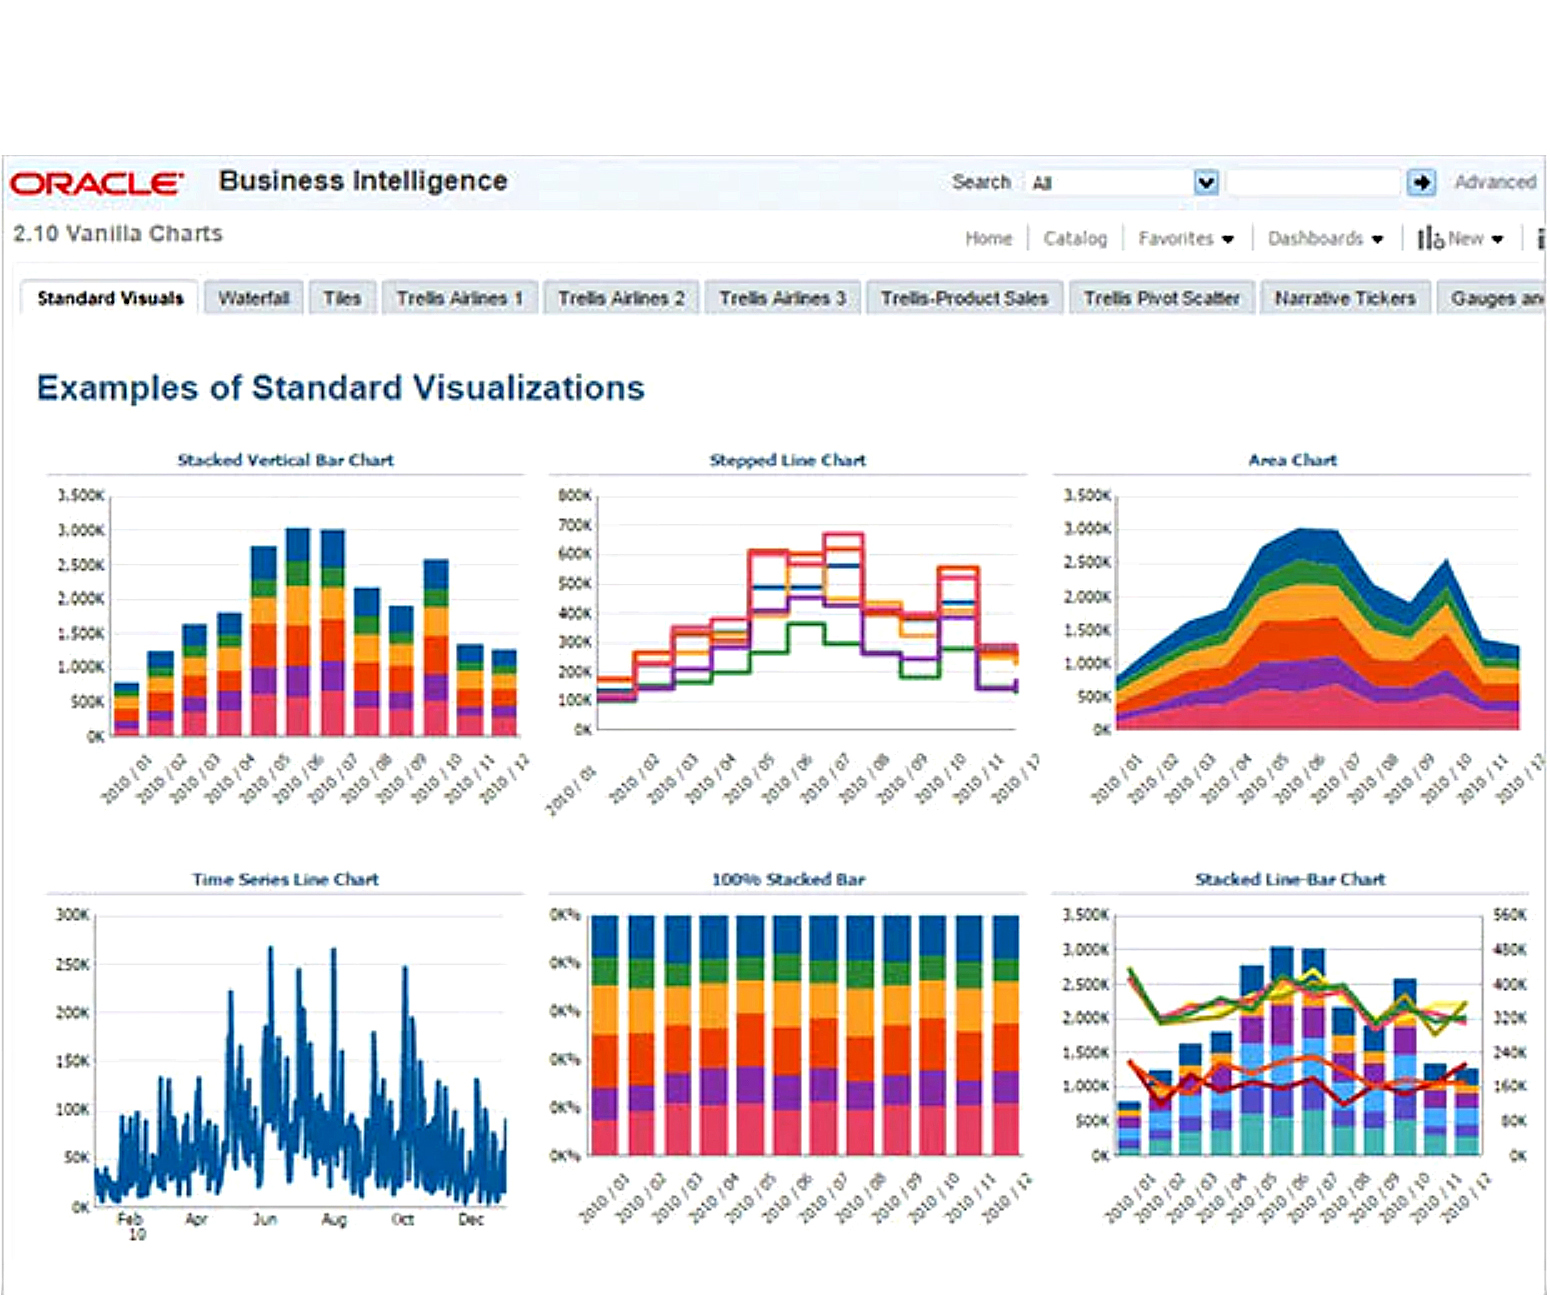Click the Time Series Line Chart title
The width and height of the screenshot is (1550, 1310).
pyautogui.click(x=285, y=879)
